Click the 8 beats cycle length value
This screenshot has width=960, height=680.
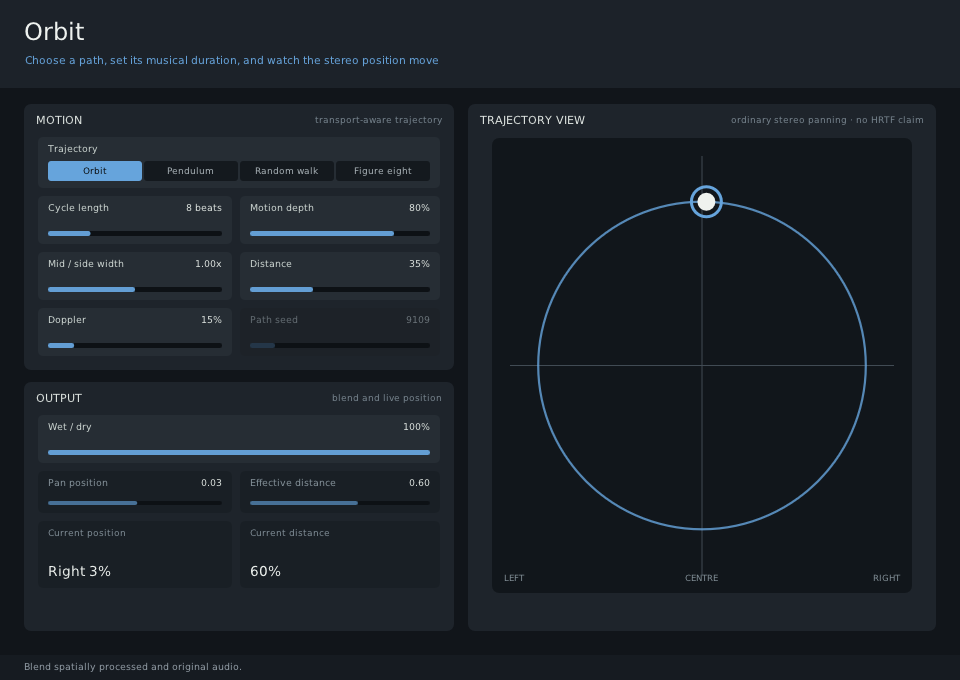204,208
